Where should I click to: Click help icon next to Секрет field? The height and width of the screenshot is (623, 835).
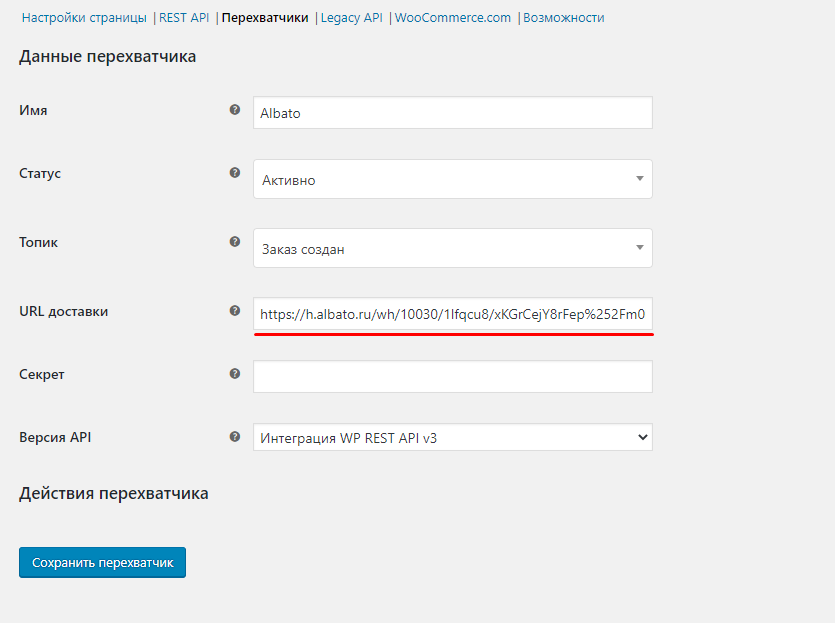[235, 374]
